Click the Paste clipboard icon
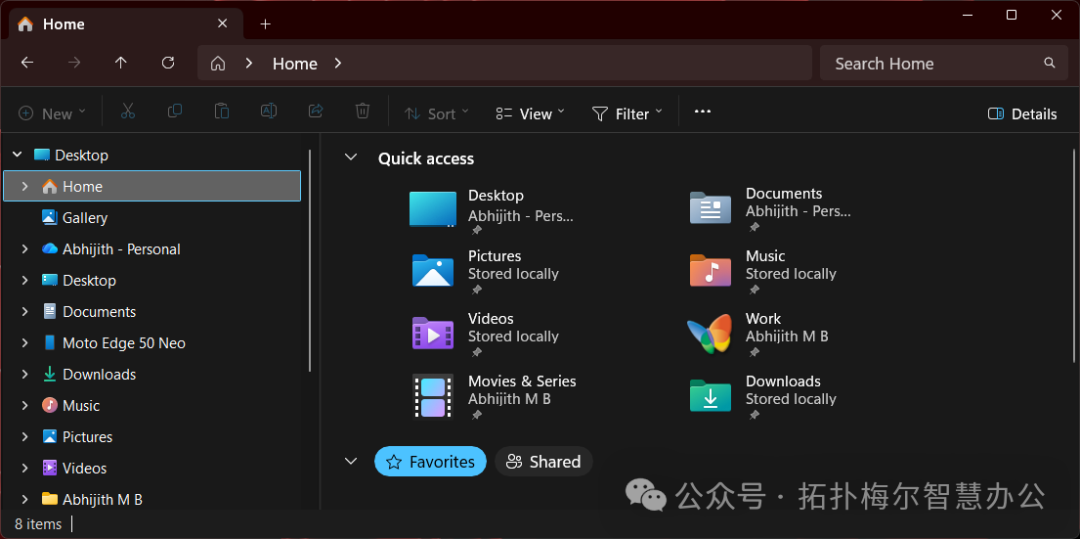 [221, 112]
